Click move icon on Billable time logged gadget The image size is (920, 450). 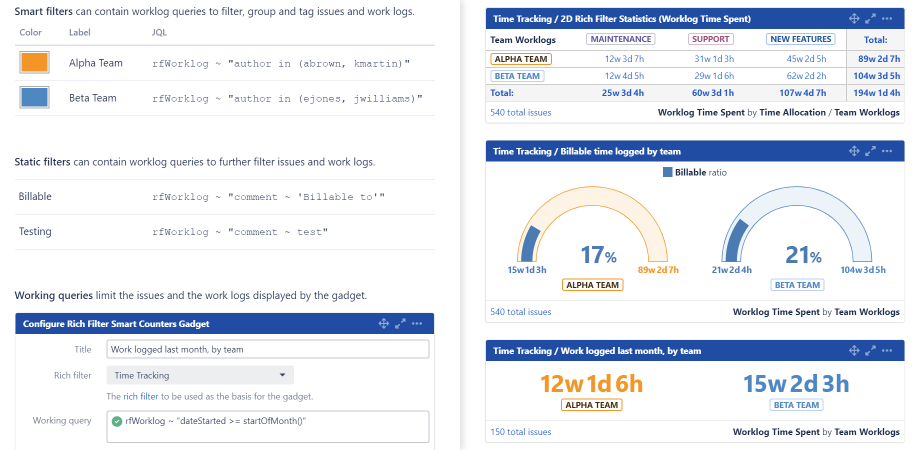click(854, 151)
